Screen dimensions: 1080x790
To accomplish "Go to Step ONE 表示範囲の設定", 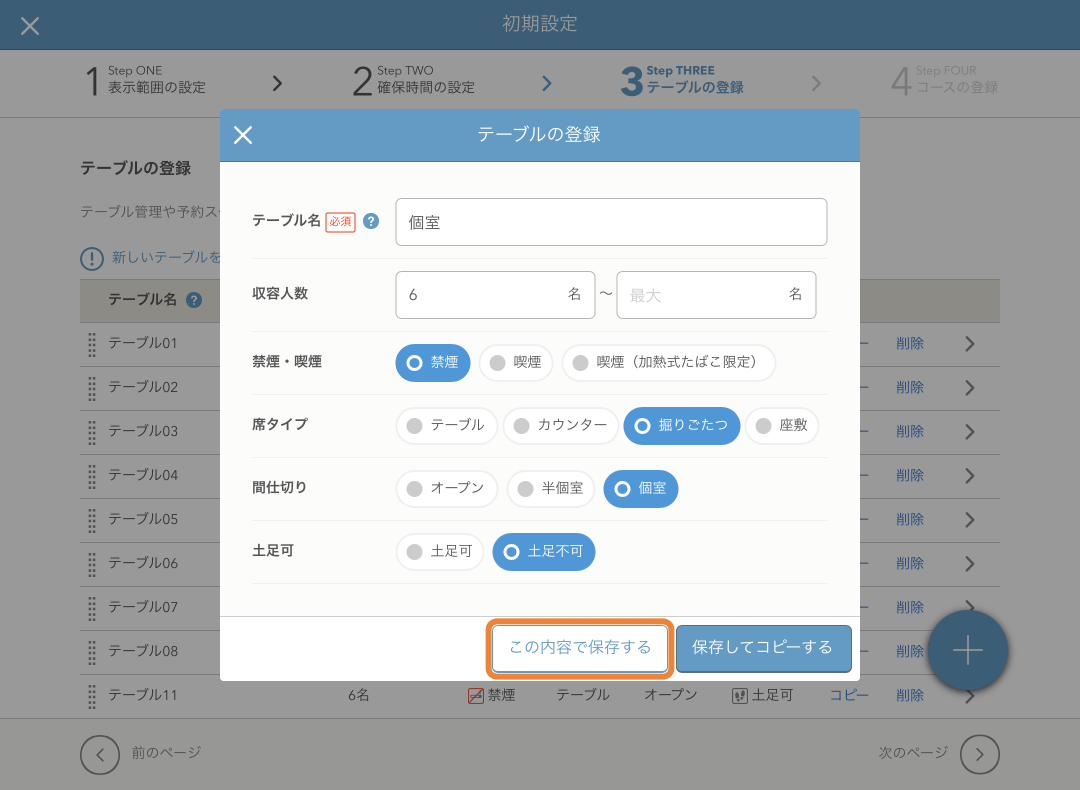I will point(145,80).
